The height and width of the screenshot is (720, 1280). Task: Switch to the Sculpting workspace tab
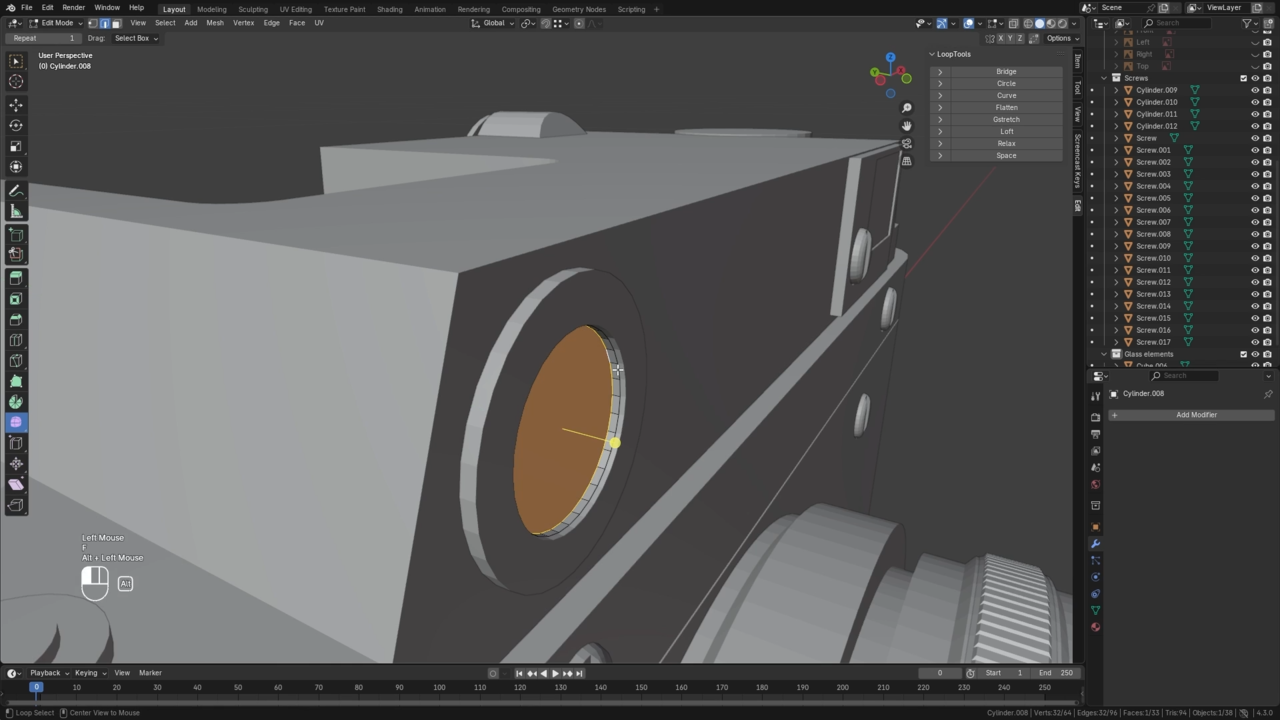pos(252,9)
